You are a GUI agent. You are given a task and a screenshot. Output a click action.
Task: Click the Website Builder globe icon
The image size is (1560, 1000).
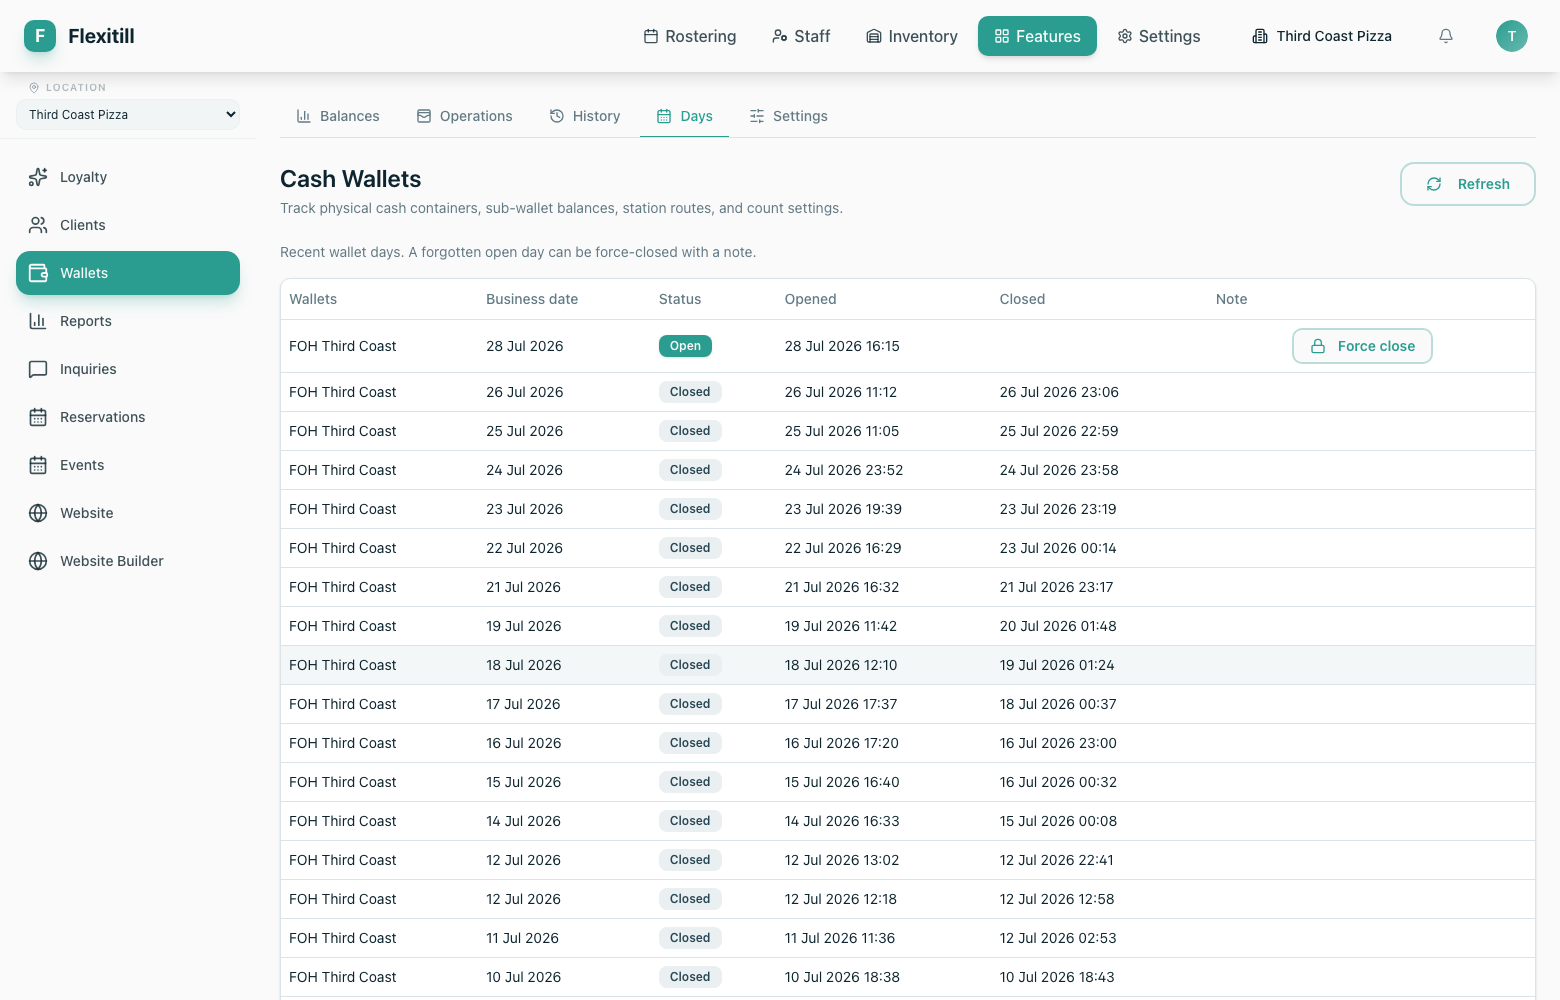[x=38, y=561]
